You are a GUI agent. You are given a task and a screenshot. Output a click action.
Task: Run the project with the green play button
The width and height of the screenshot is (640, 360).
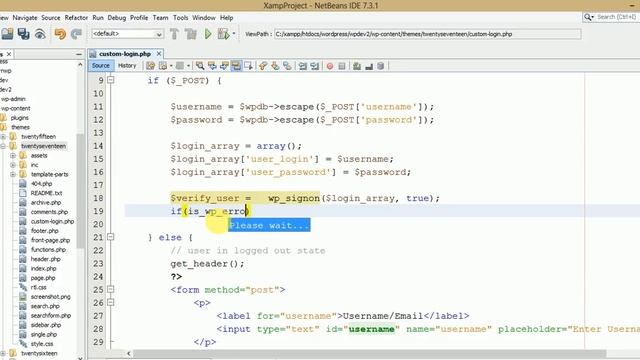208,34
